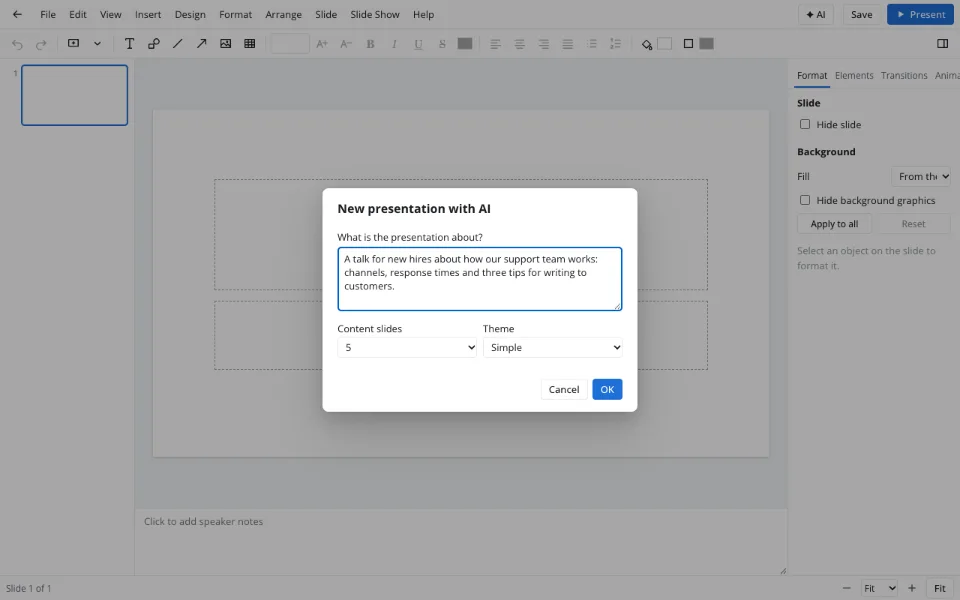
Task: Toggle italic formatting
Action: 394,43
